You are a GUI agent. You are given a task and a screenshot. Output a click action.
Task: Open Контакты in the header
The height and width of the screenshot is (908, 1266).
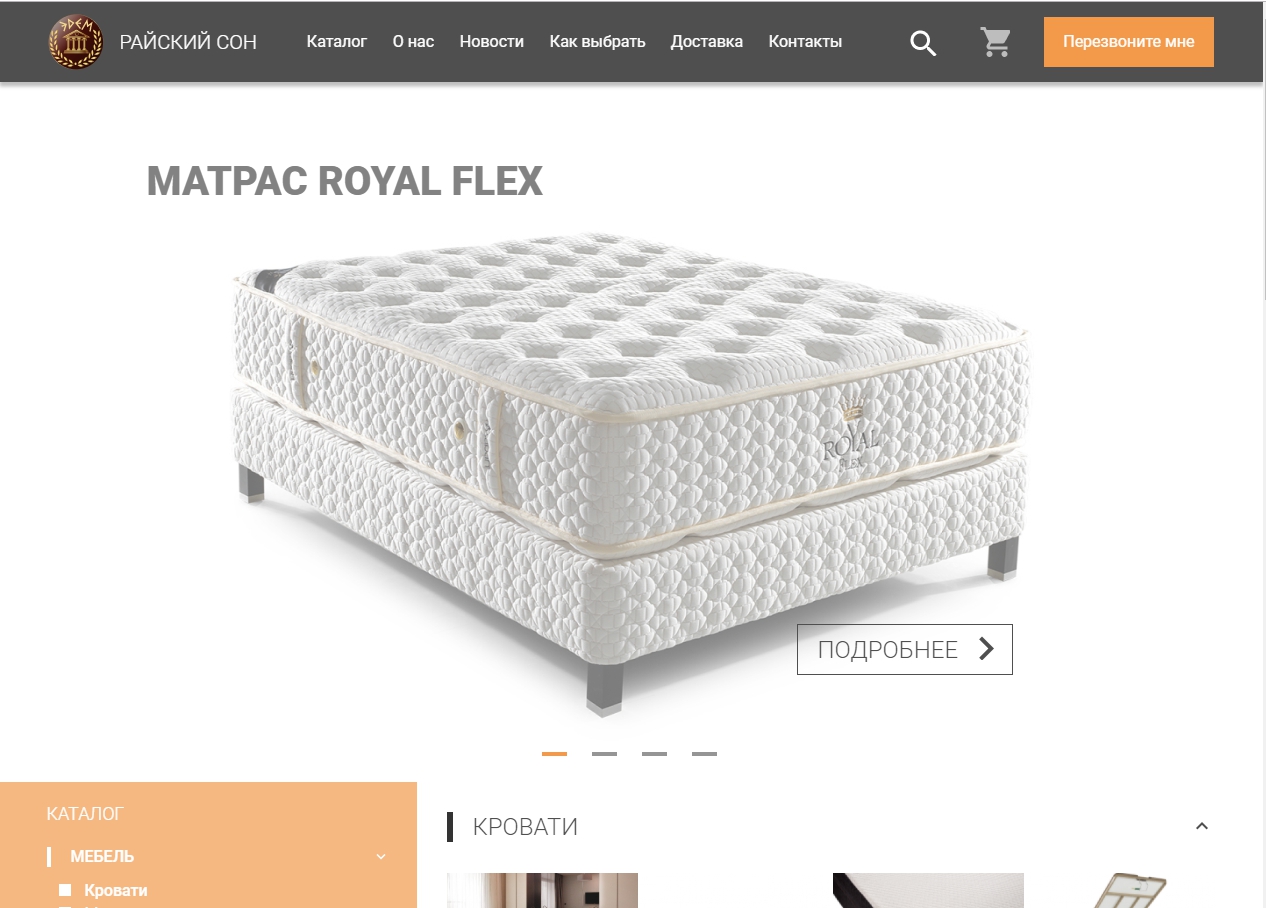(805, 42)
